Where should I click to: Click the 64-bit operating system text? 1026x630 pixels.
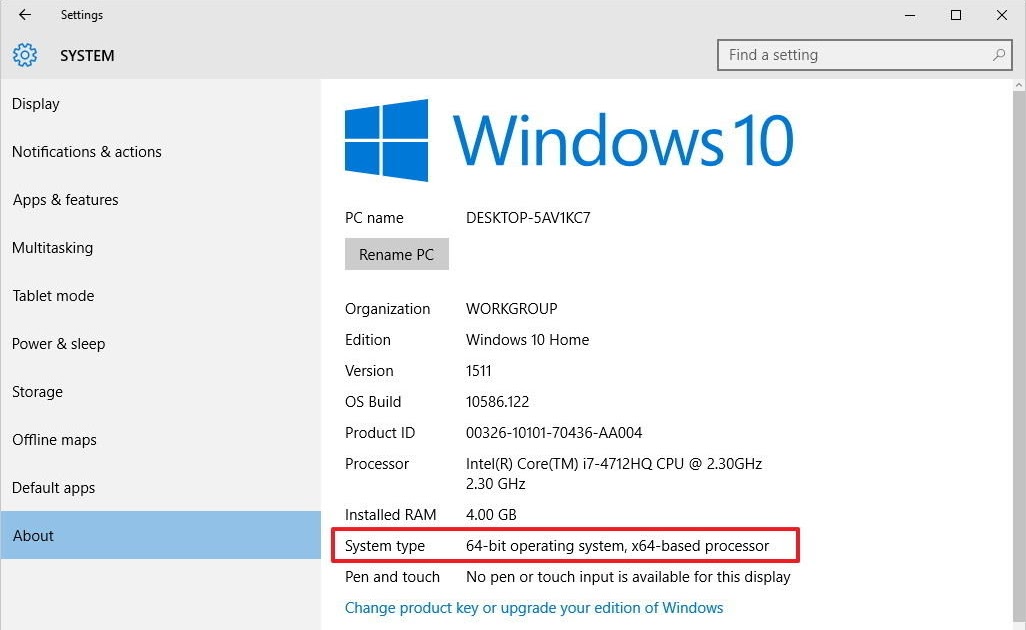click(x=617, y=546)
